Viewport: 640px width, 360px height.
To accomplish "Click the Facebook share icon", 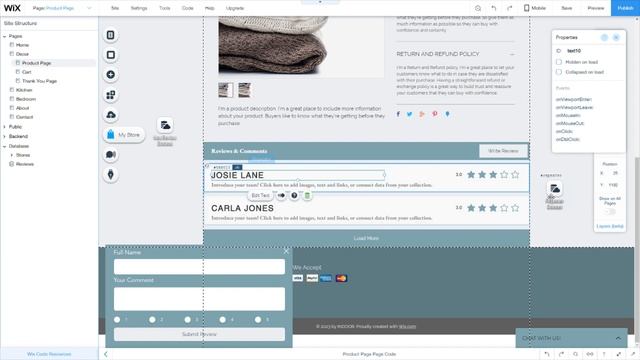I will (x=398, y=114).
